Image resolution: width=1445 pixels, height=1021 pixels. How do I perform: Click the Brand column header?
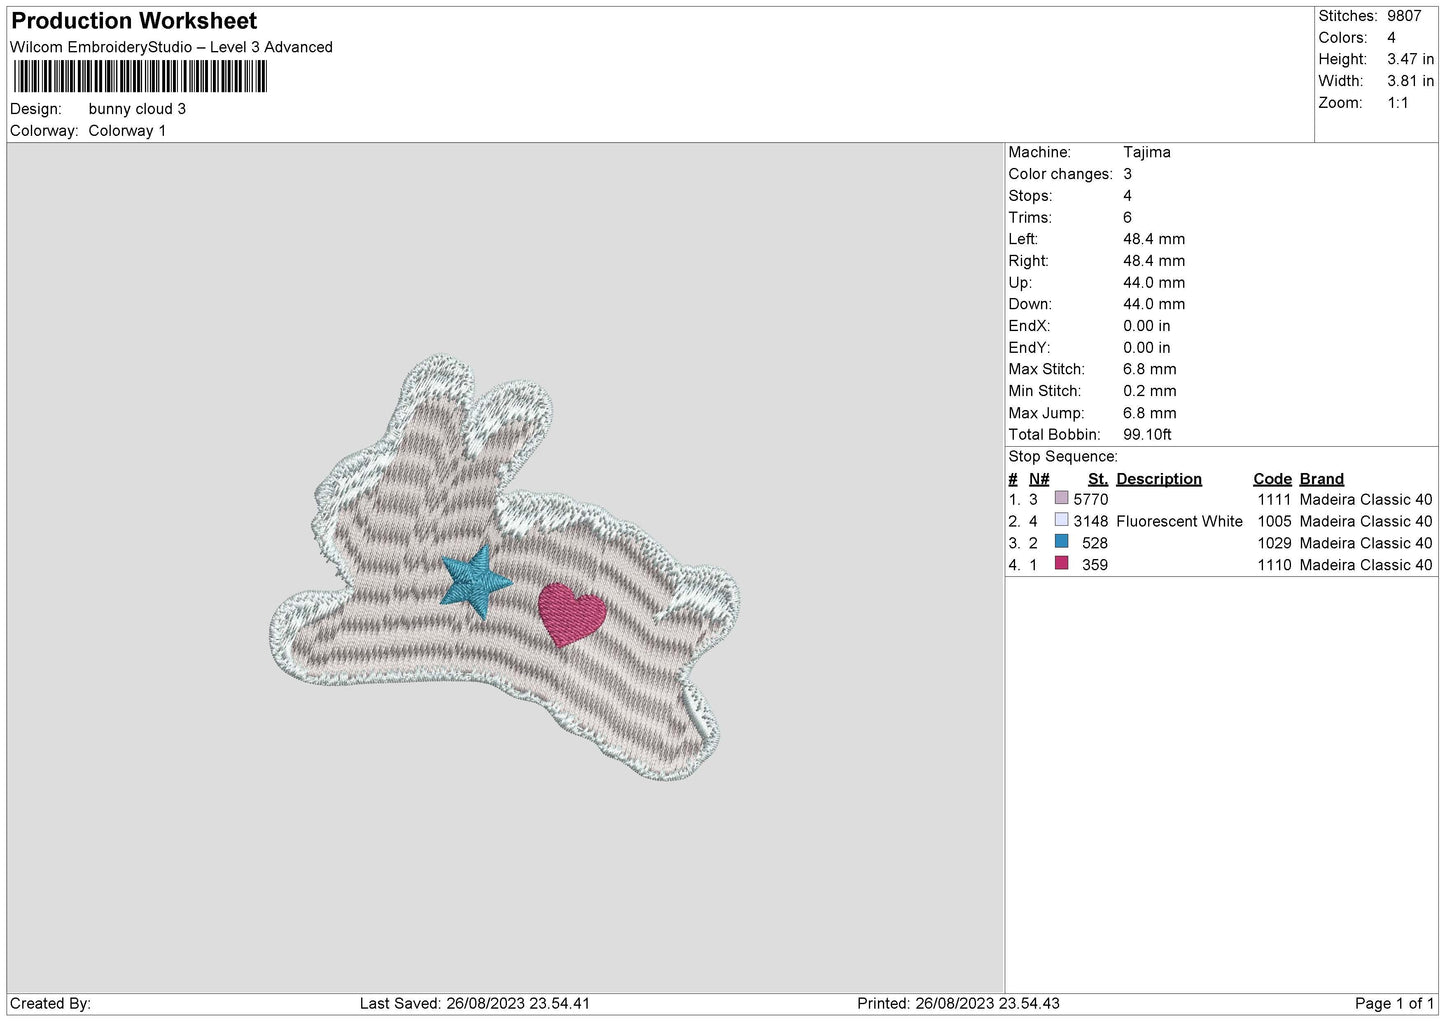coord(1322,479)
